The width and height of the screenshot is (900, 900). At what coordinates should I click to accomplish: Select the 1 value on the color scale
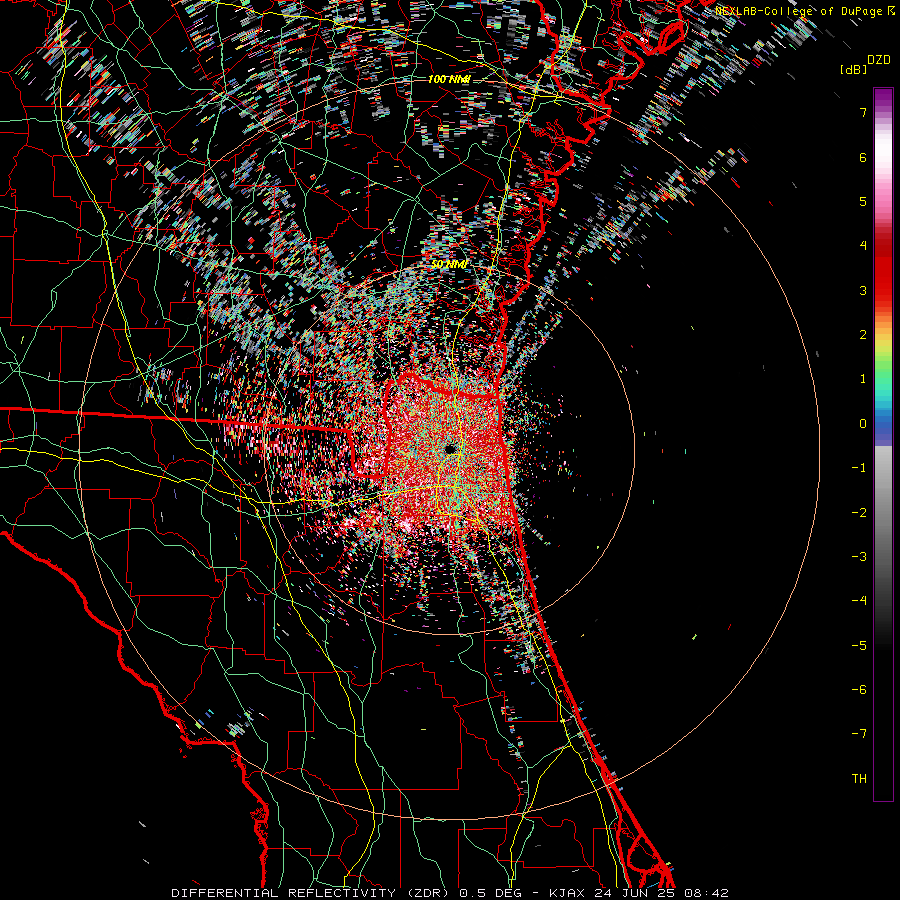coord(863,379)
